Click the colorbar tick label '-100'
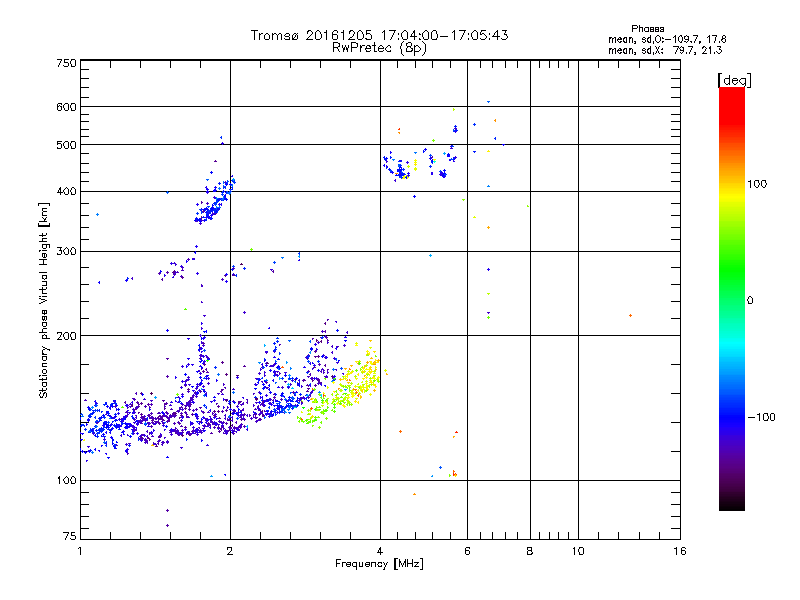This screenshot has width=800, height=600. click(x=762, y=417)
